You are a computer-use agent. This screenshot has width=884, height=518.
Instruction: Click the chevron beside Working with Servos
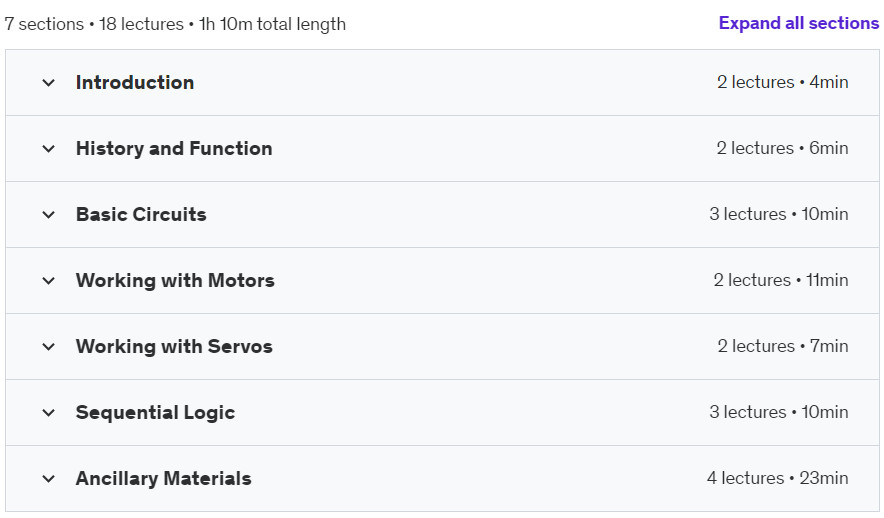(48, 347)
